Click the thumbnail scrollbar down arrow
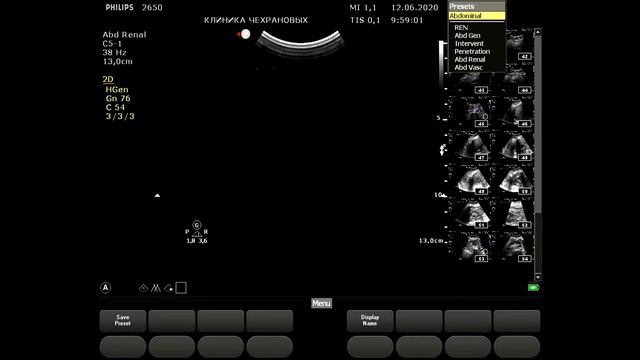Image resolution: width=640 pixels, height=360 pixels. (x=538, y=278)
